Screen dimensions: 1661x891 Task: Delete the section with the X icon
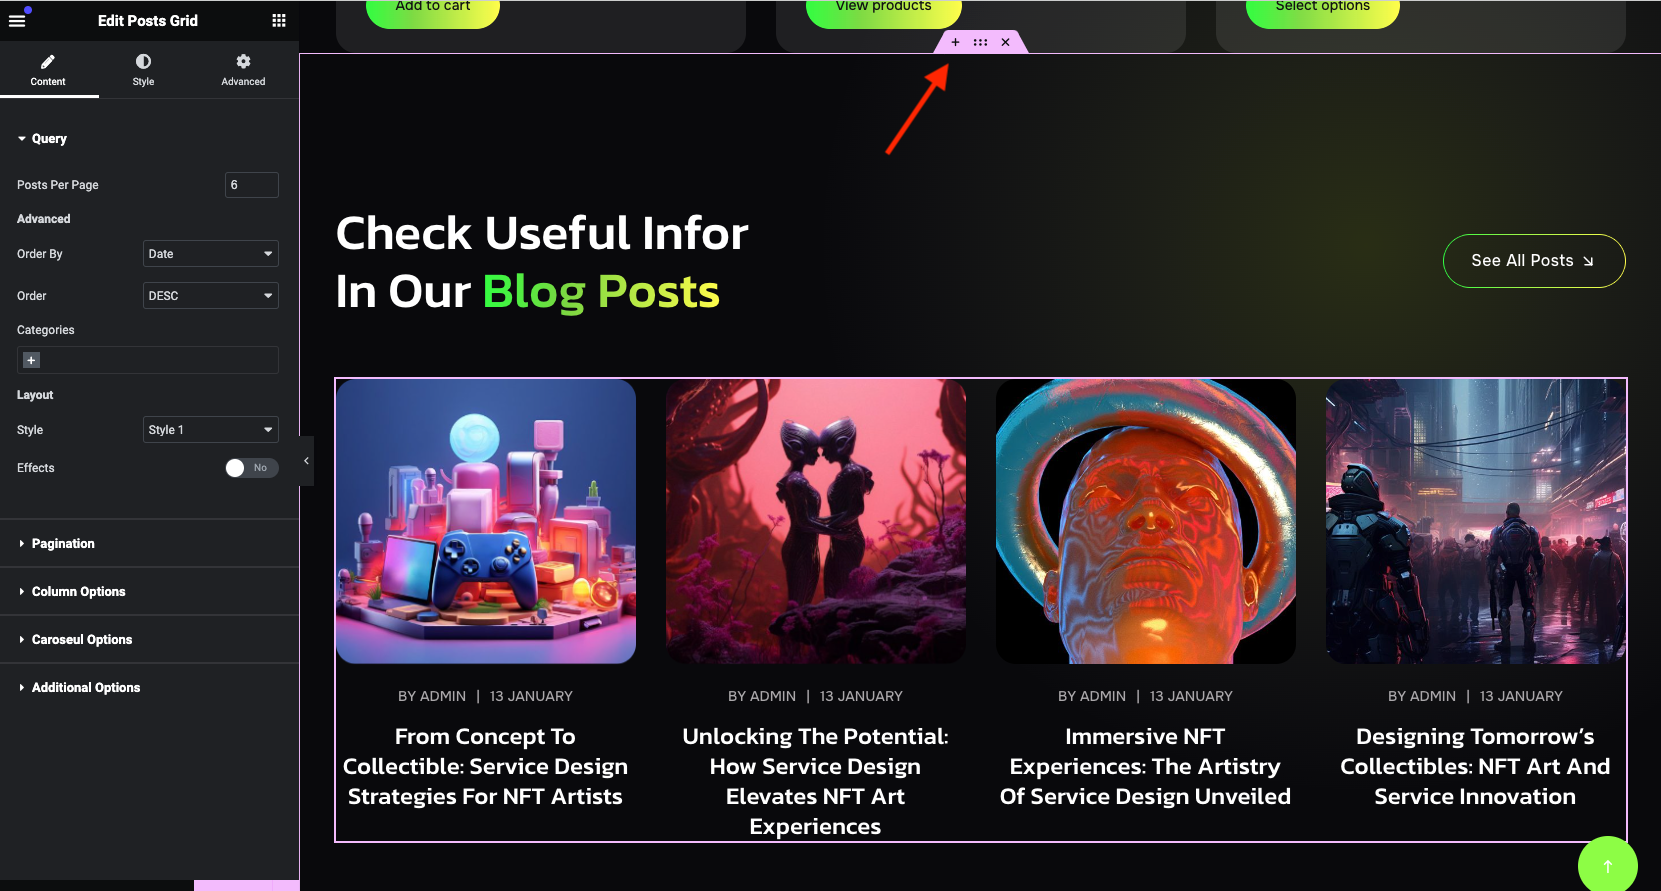[x=1005, y=42]
